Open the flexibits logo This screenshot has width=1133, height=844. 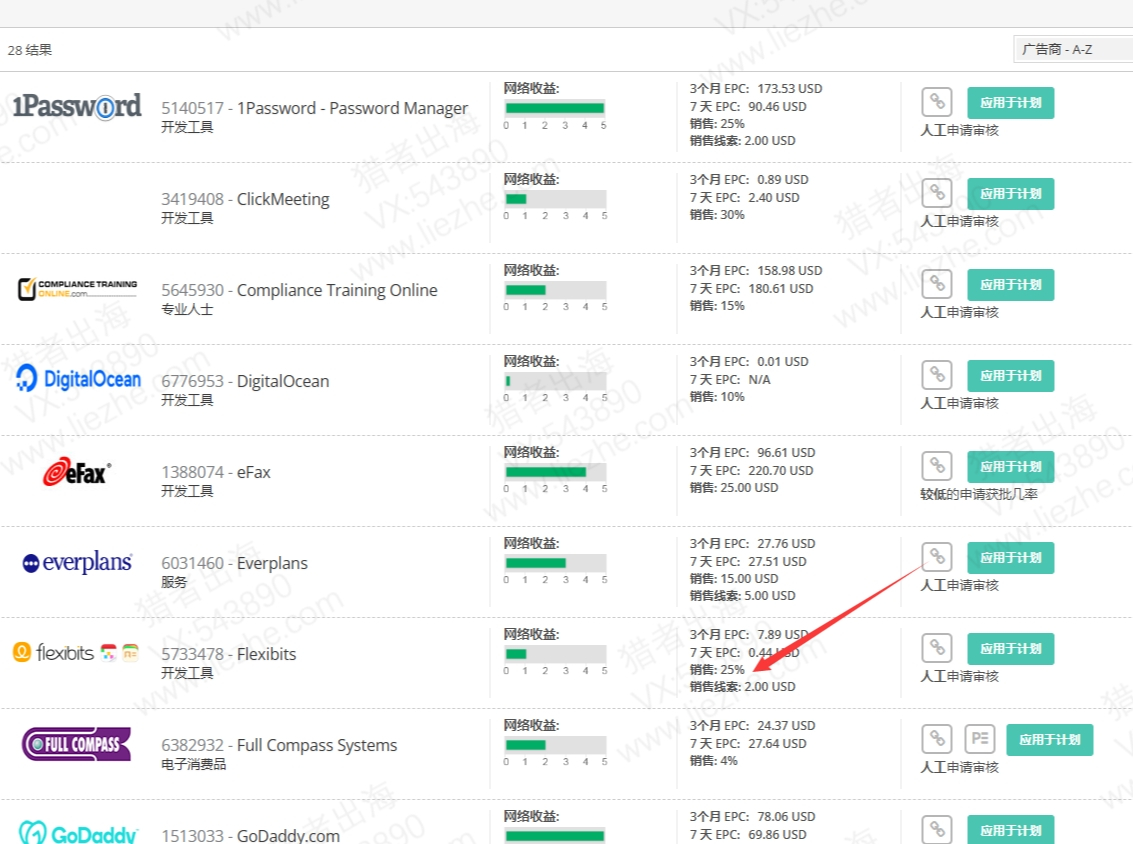(x=76, y=653)
